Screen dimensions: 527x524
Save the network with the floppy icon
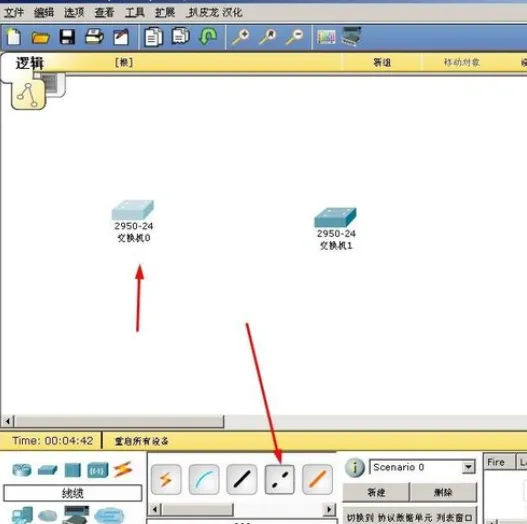click(x=67, y=37)
